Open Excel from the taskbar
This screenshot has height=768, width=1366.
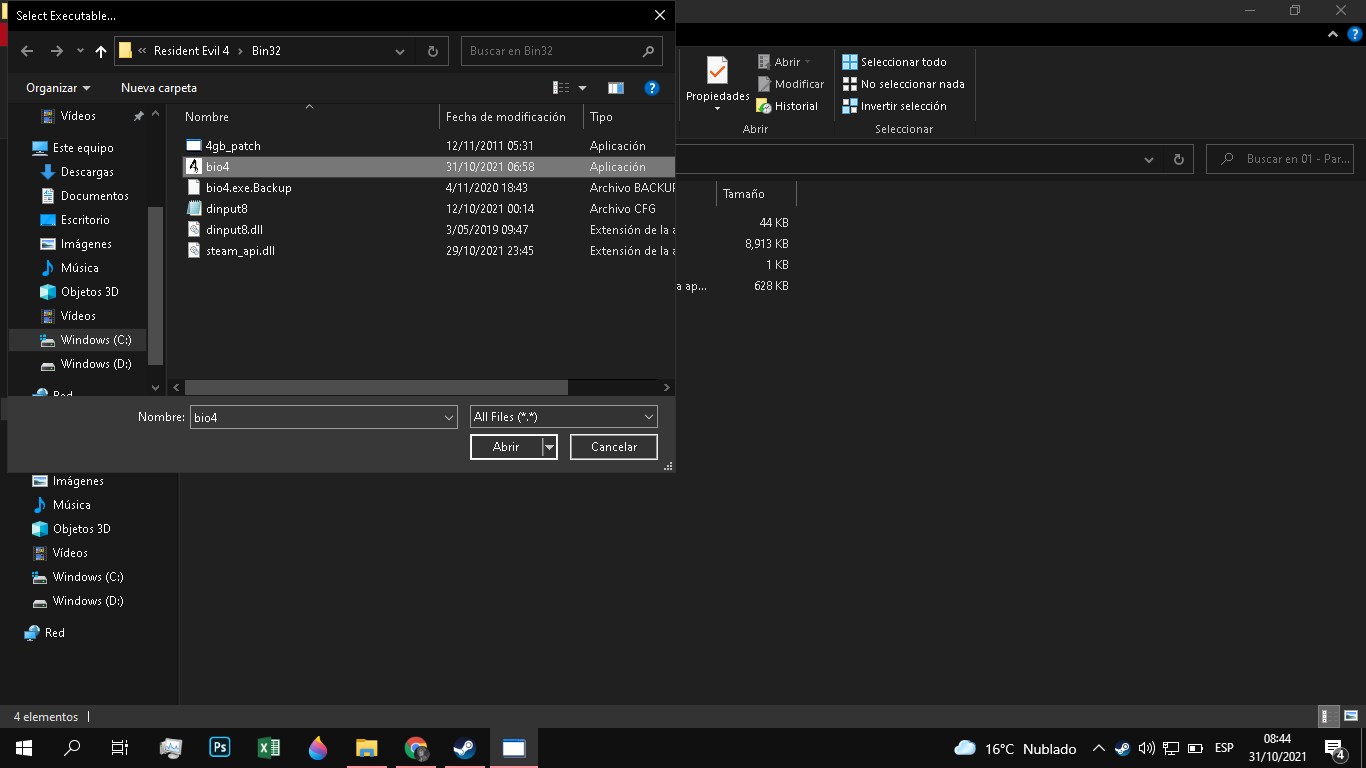[x=269, y=748]
